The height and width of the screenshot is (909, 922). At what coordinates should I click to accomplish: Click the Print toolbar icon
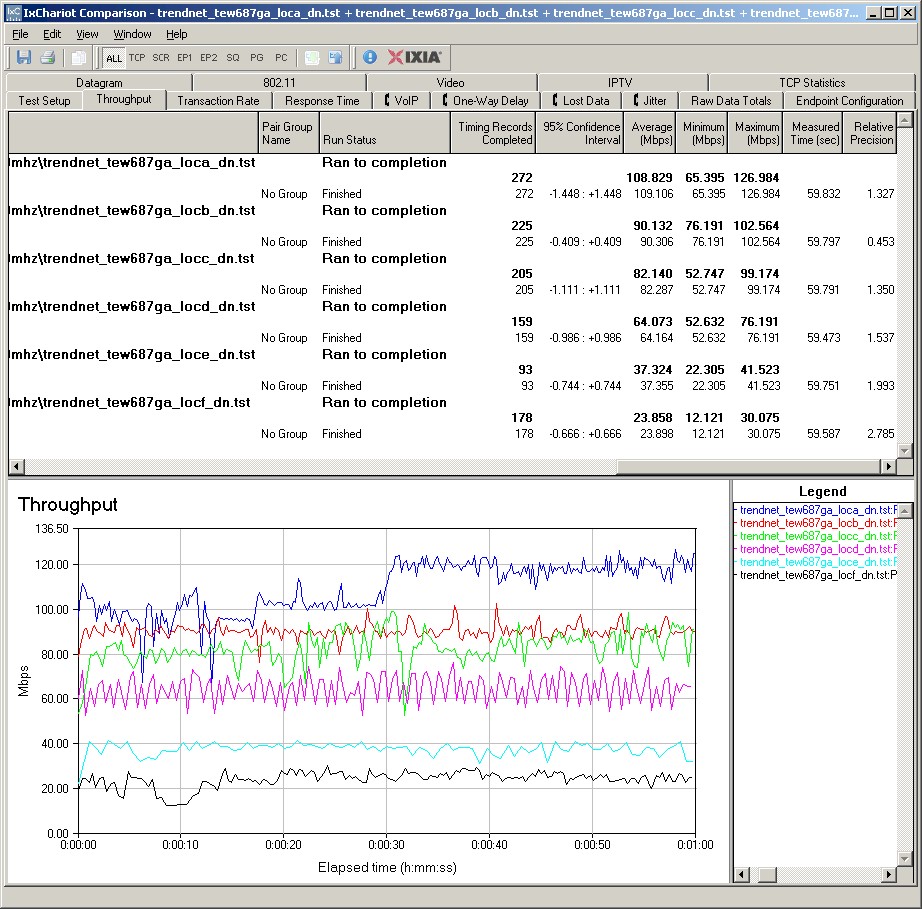pos(48,58)
